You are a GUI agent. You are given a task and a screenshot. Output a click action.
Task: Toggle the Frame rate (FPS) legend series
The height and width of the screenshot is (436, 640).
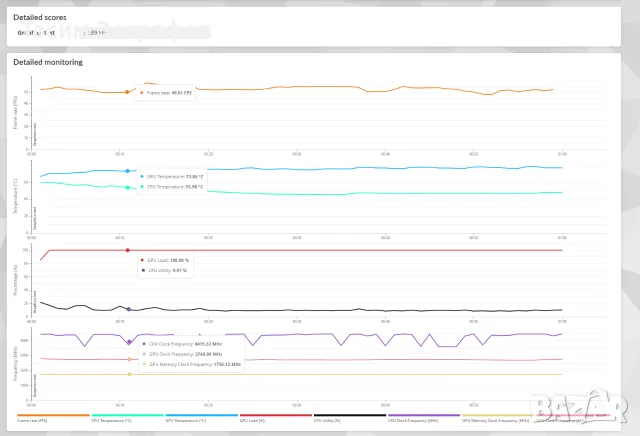(53, 418)
